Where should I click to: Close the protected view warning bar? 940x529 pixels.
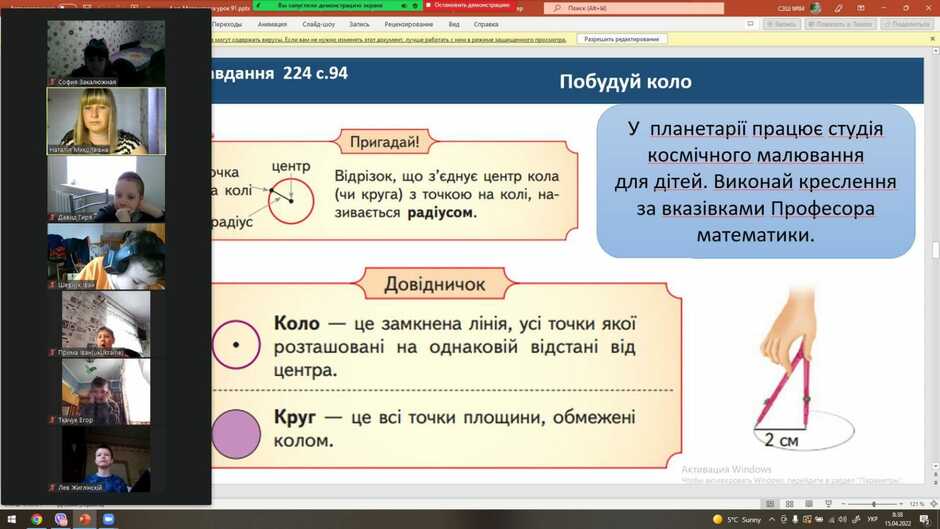click(932, 39)
